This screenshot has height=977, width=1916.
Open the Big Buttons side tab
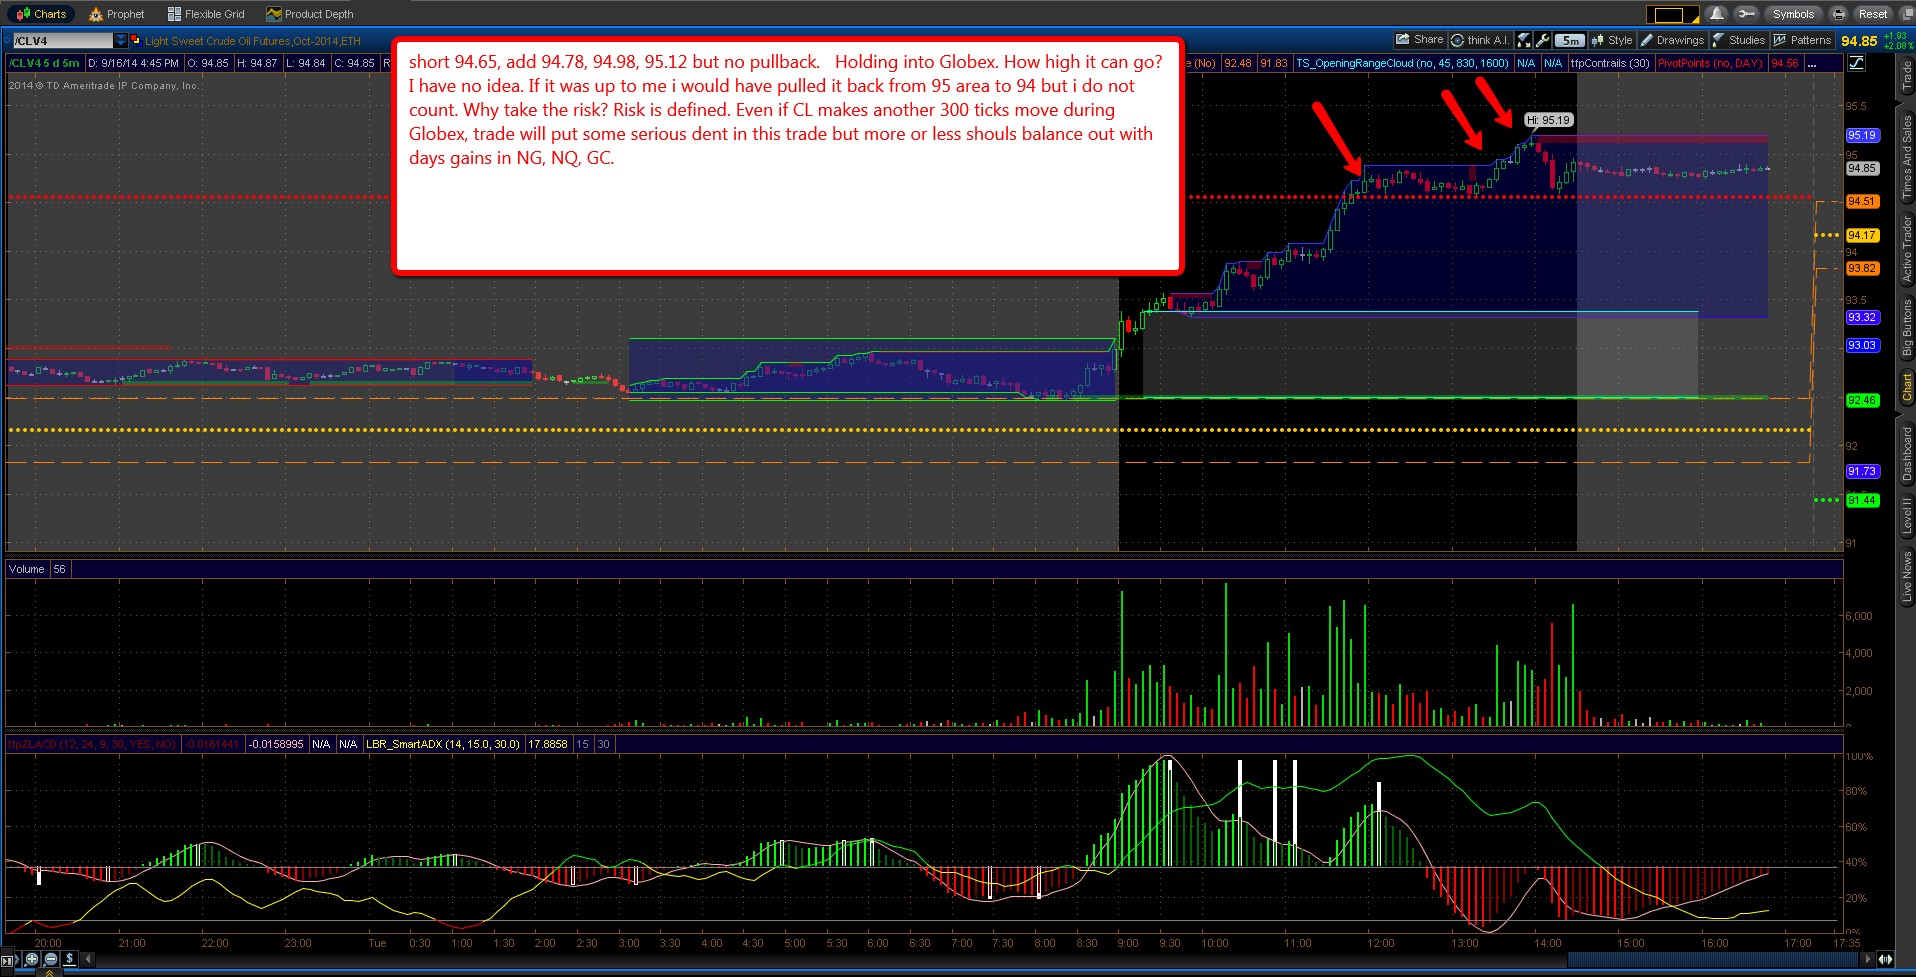[x=1906, y=327]
